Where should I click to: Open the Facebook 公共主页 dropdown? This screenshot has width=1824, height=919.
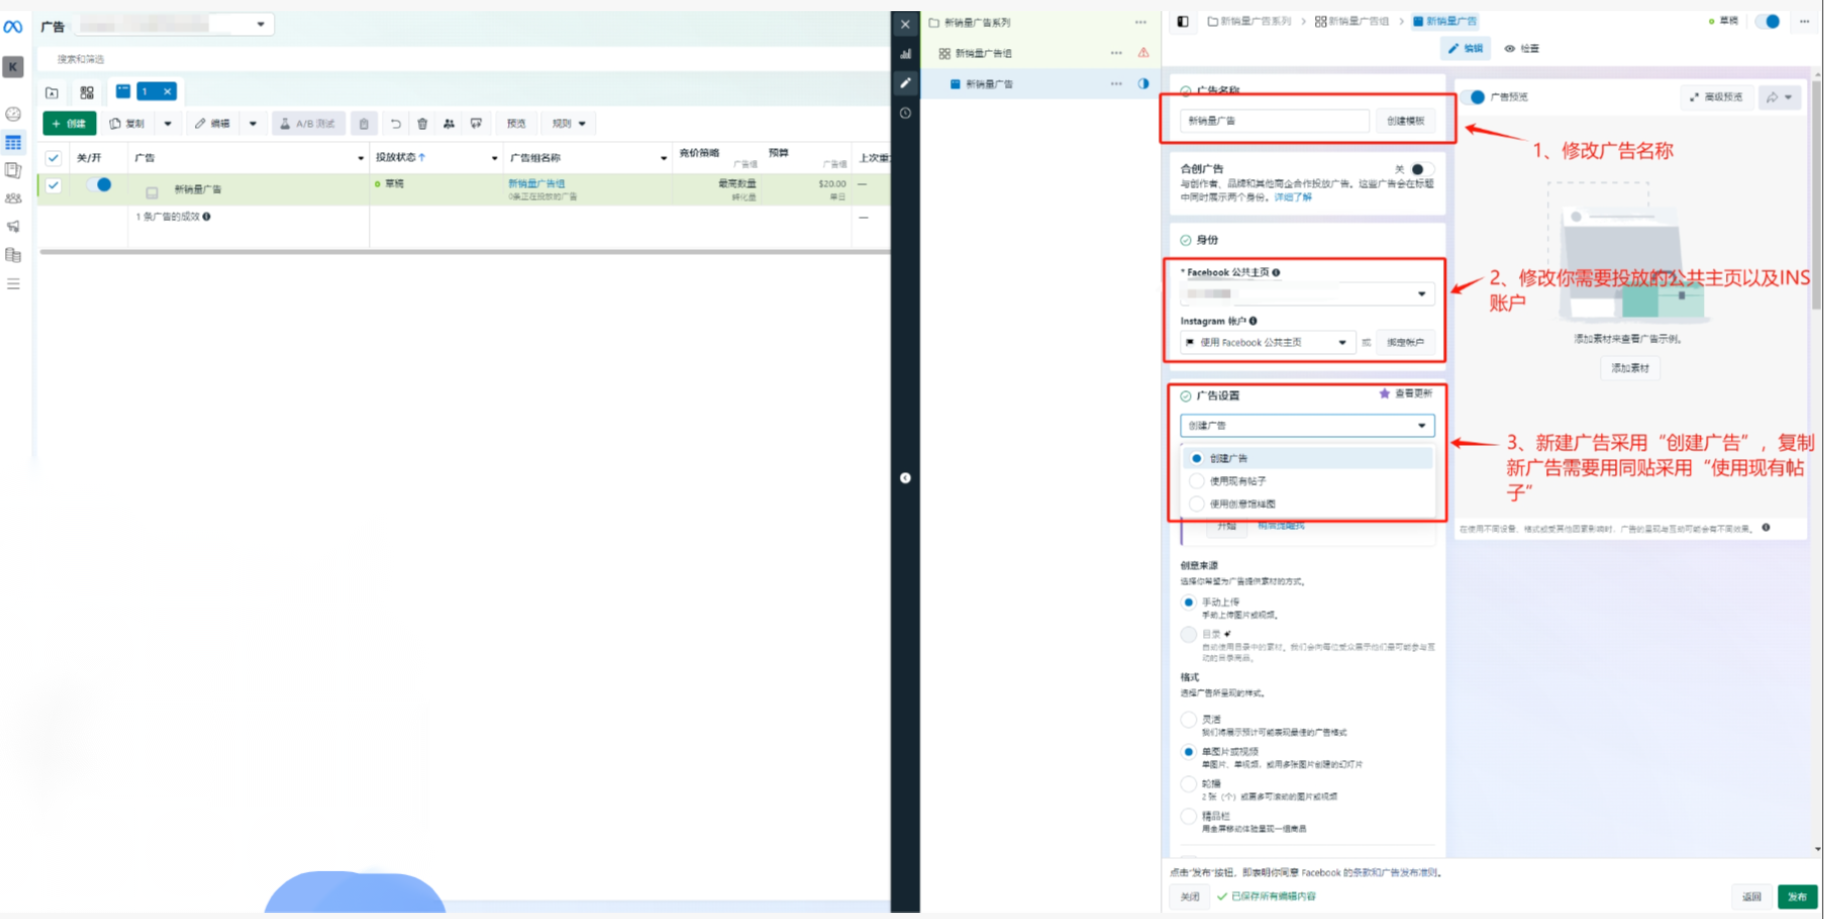pyautogui.click(x=1307, y=294)
